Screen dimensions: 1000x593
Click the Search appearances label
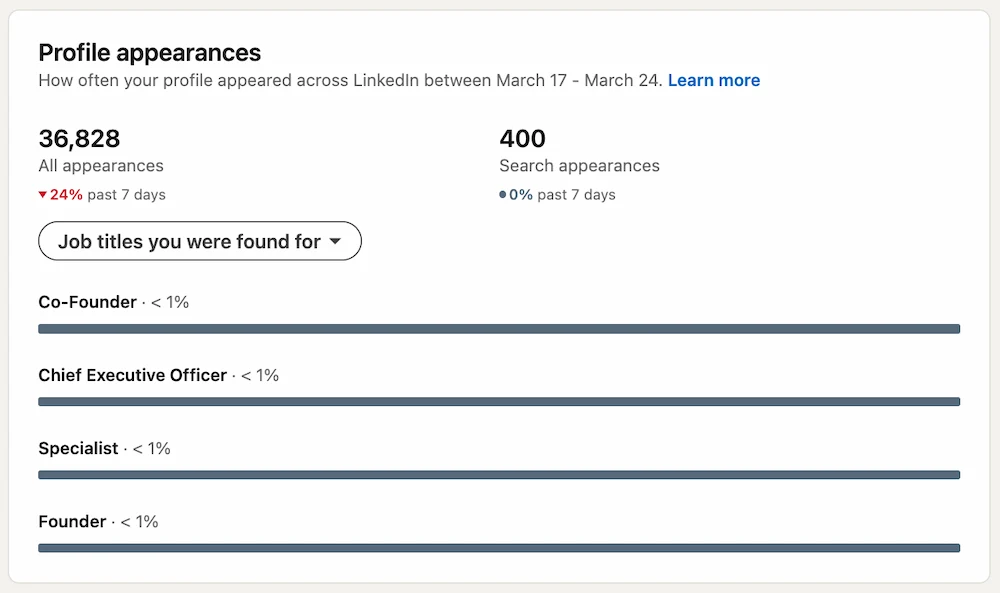click(579, 166)
